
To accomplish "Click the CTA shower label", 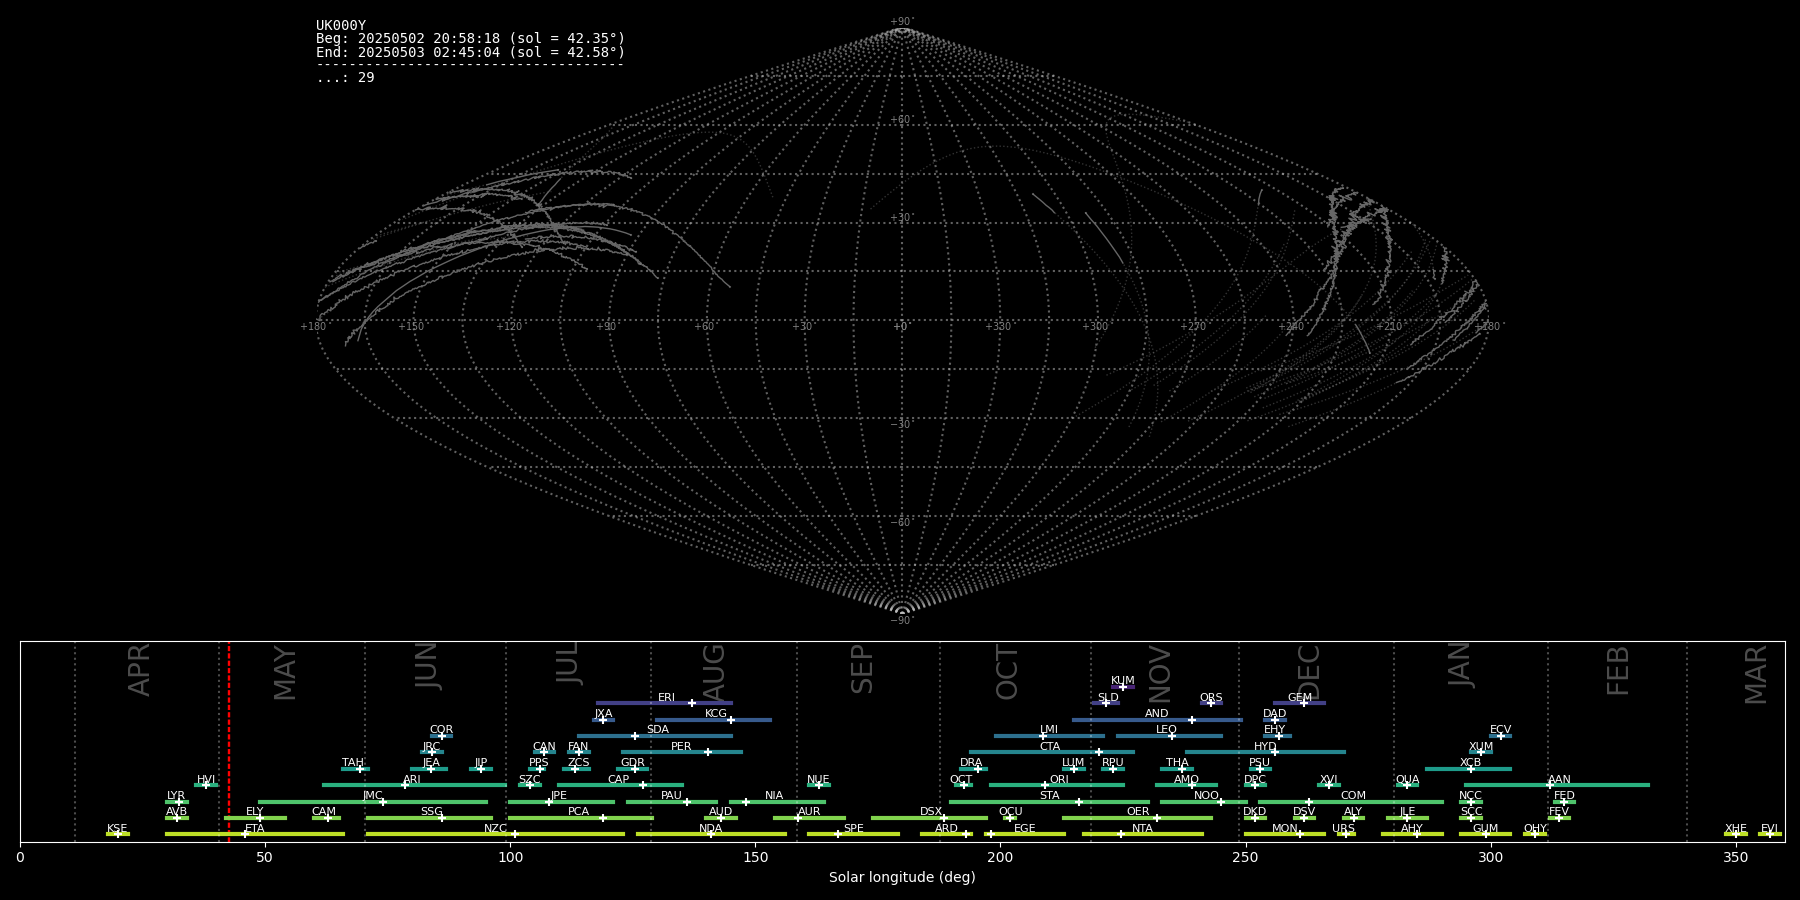I will (1049, 747).
